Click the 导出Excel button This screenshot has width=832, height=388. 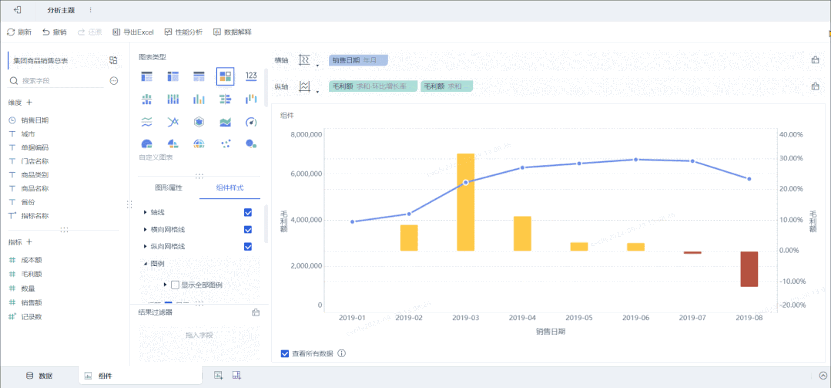tap(133, 32)
